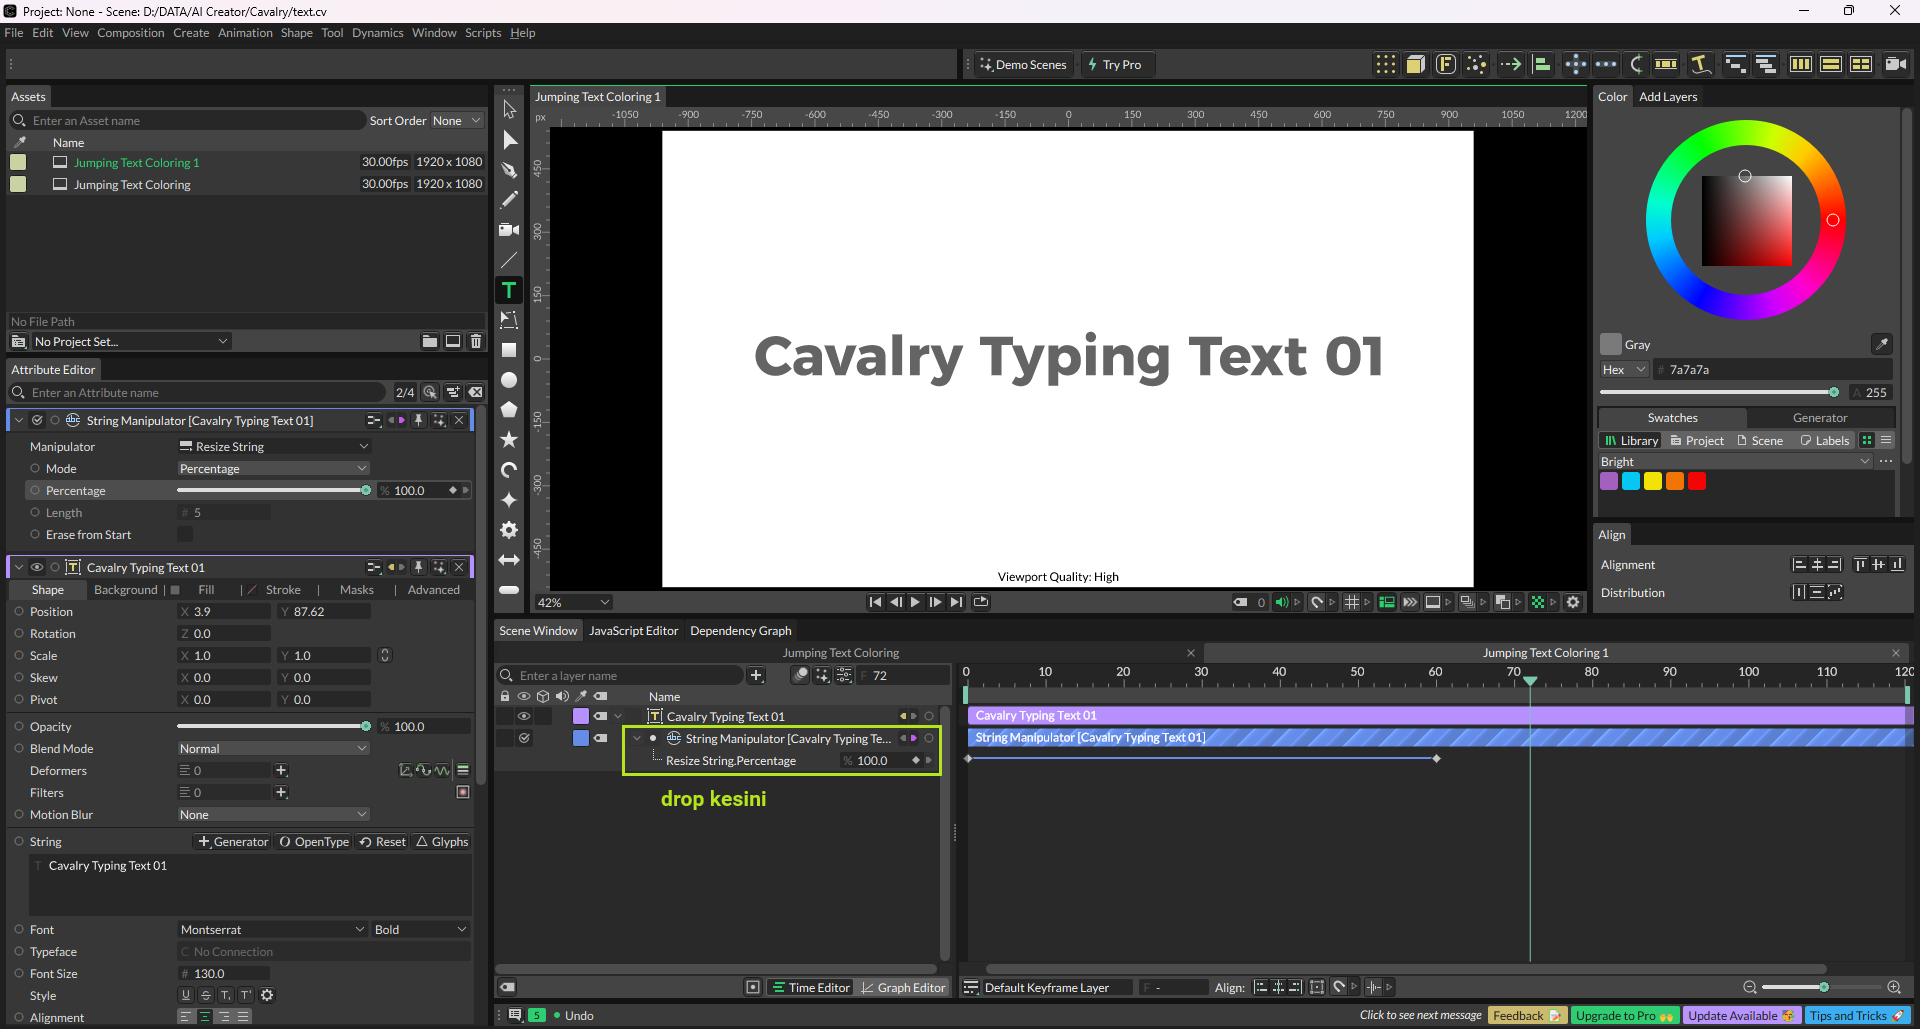Delete asset using trash icon
The width and height of the screenshot is (1920, 1029).
pyautogui.click(x=476, y=342)
